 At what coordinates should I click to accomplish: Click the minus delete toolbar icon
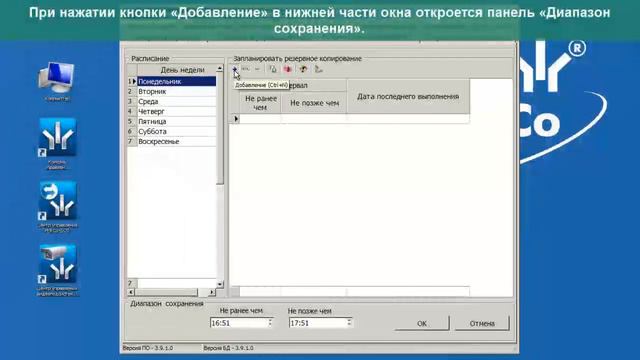point(257,69)
